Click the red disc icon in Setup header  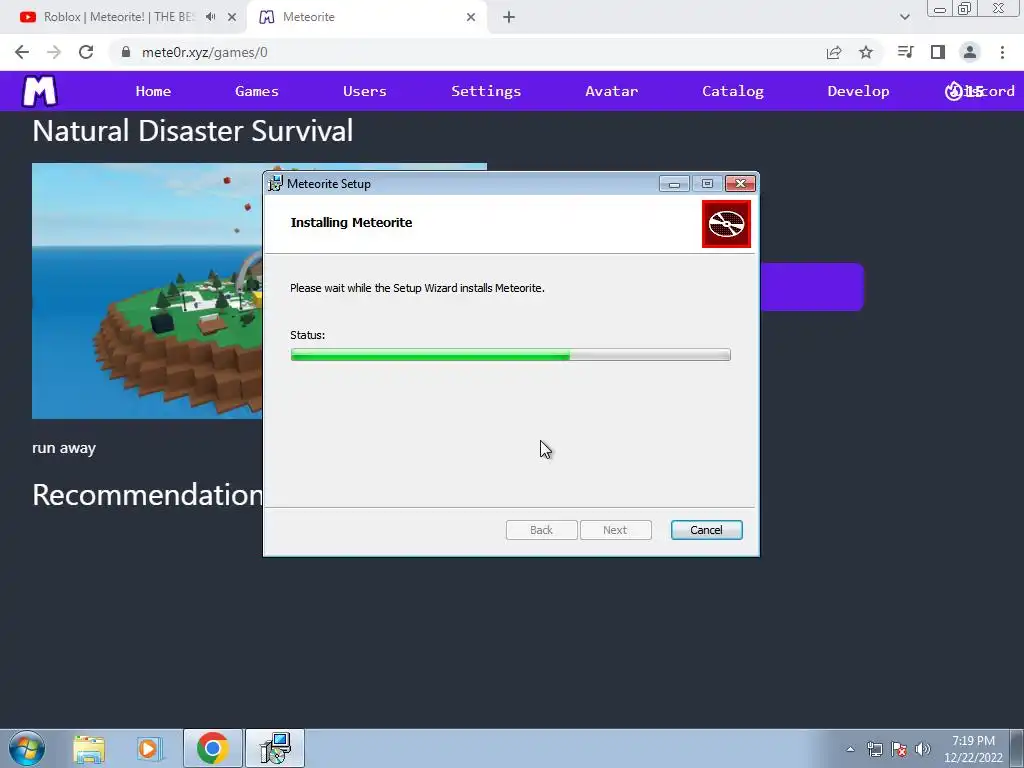pyautogui.click(x=726, y=224)
